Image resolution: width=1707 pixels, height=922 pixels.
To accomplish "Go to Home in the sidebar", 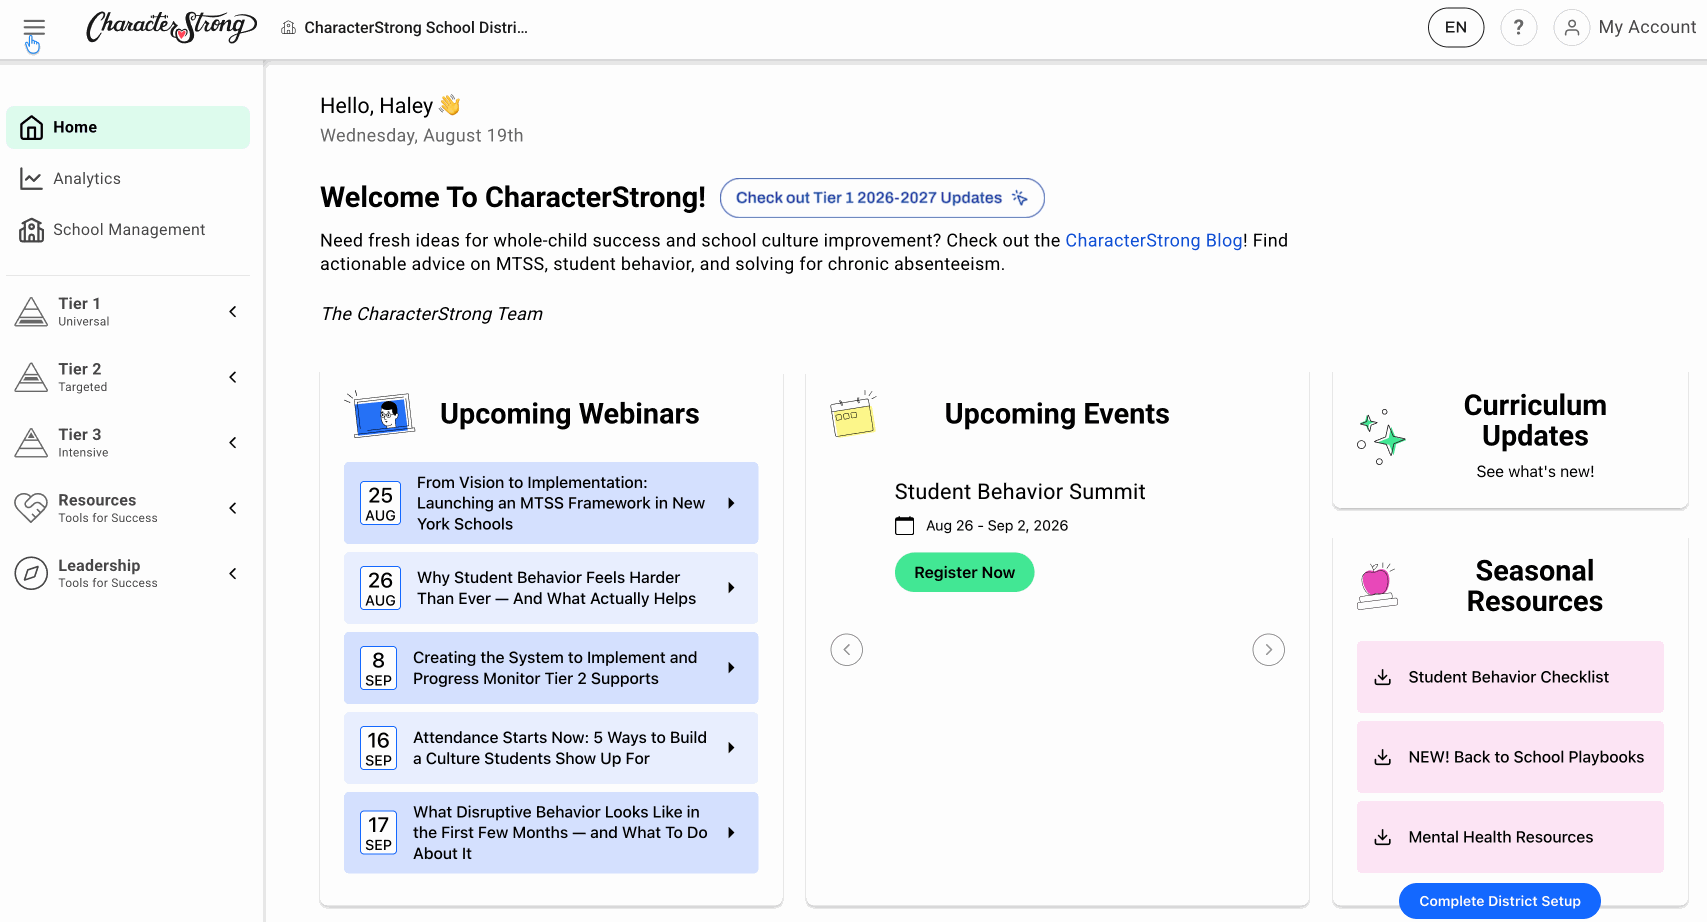I will (x=128, y=127).
